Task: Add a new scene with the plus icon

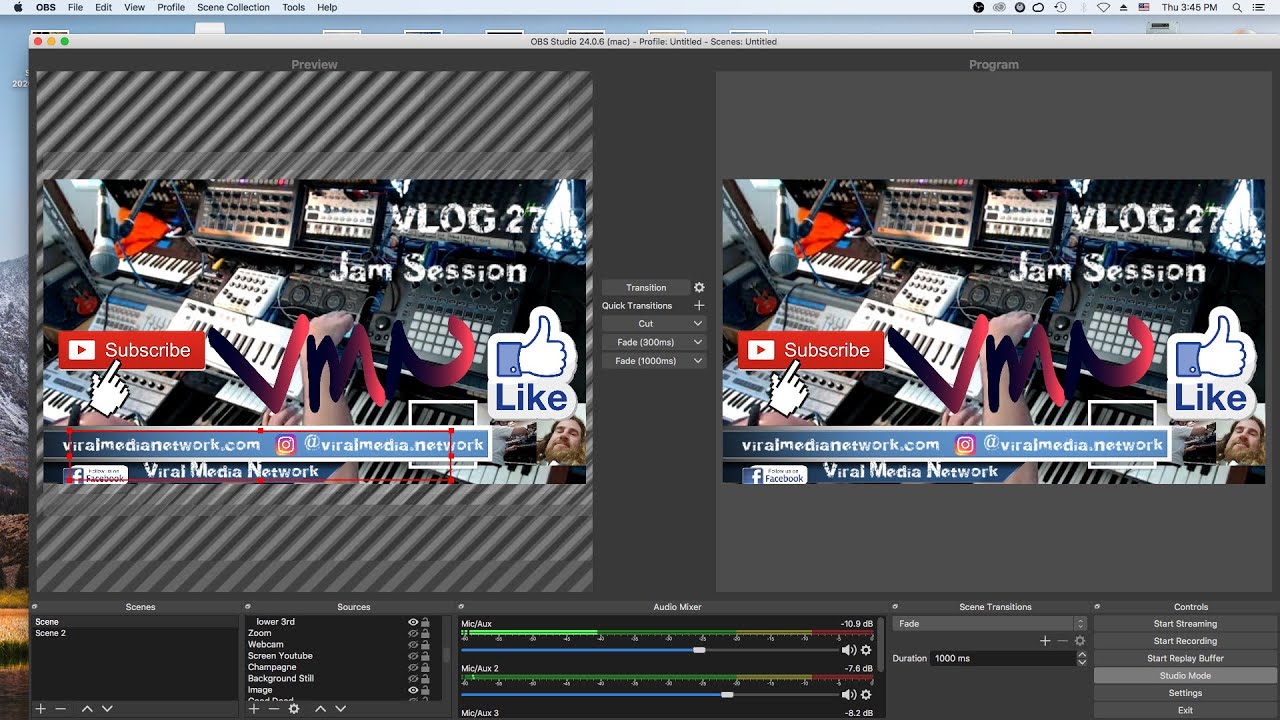Action: [41, 708]
